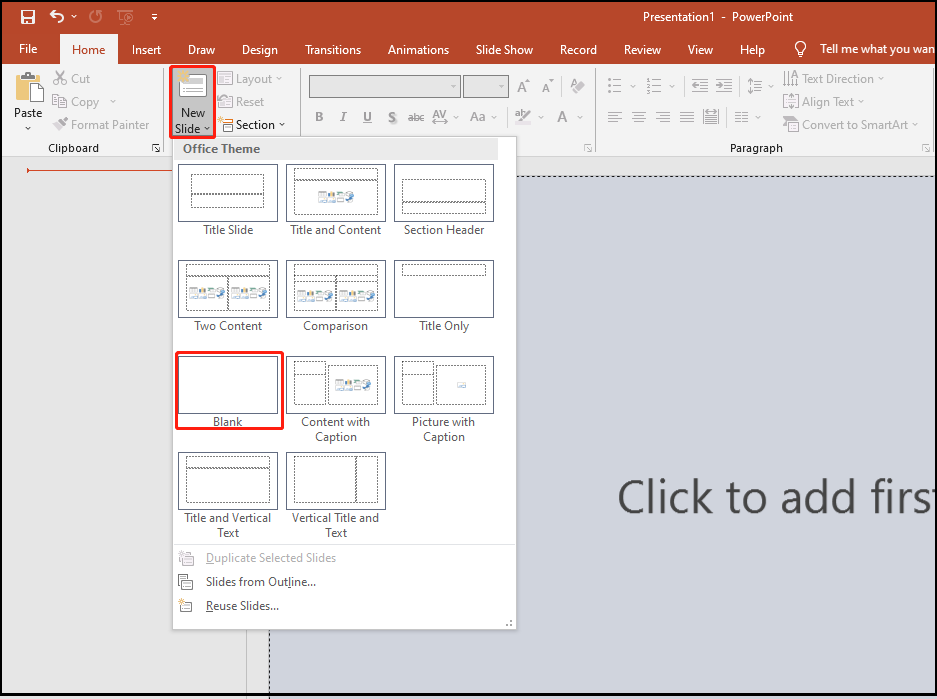Click the Save icon
The image size is (937, 699).
[x=27, y=16]
